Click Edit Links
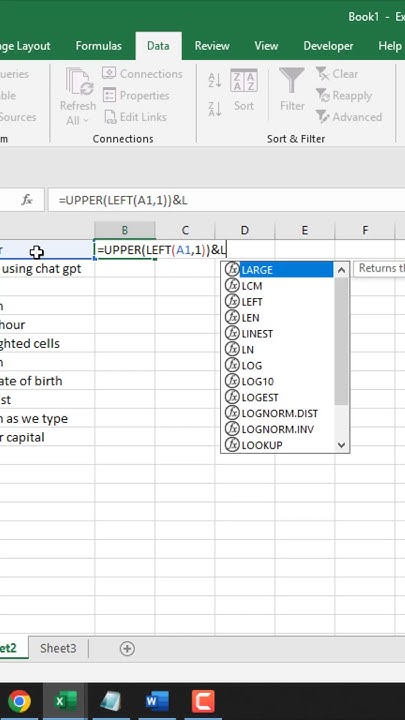This screenshot has width=405, height=720. (x=135, y=117)
